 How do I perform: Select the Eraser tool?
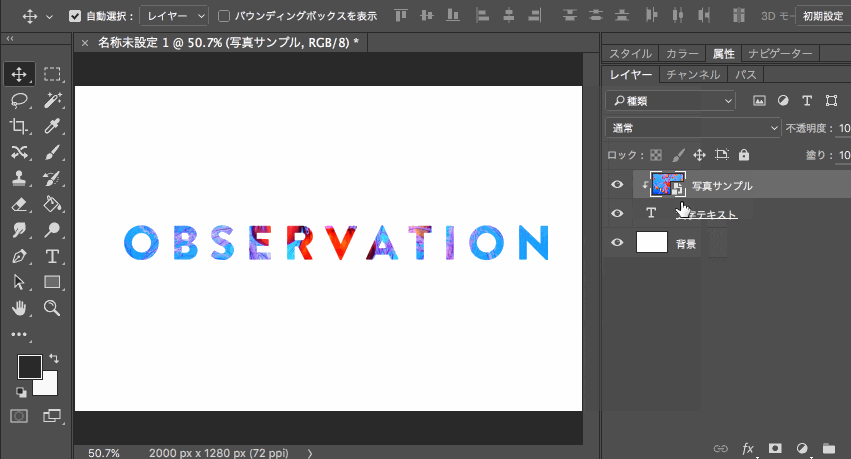(19, 204)
